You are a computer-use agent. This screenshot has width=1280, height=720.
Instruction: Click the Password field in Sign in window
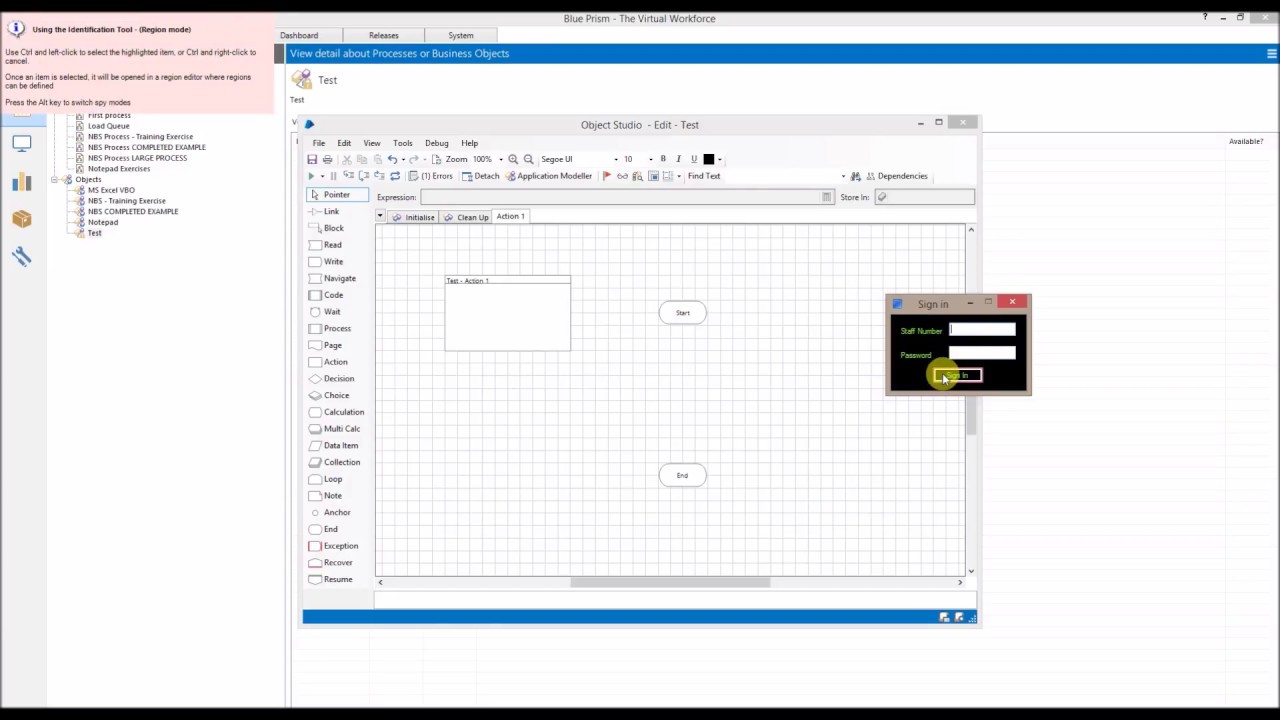pyautogui.click(x=982, y=352)
